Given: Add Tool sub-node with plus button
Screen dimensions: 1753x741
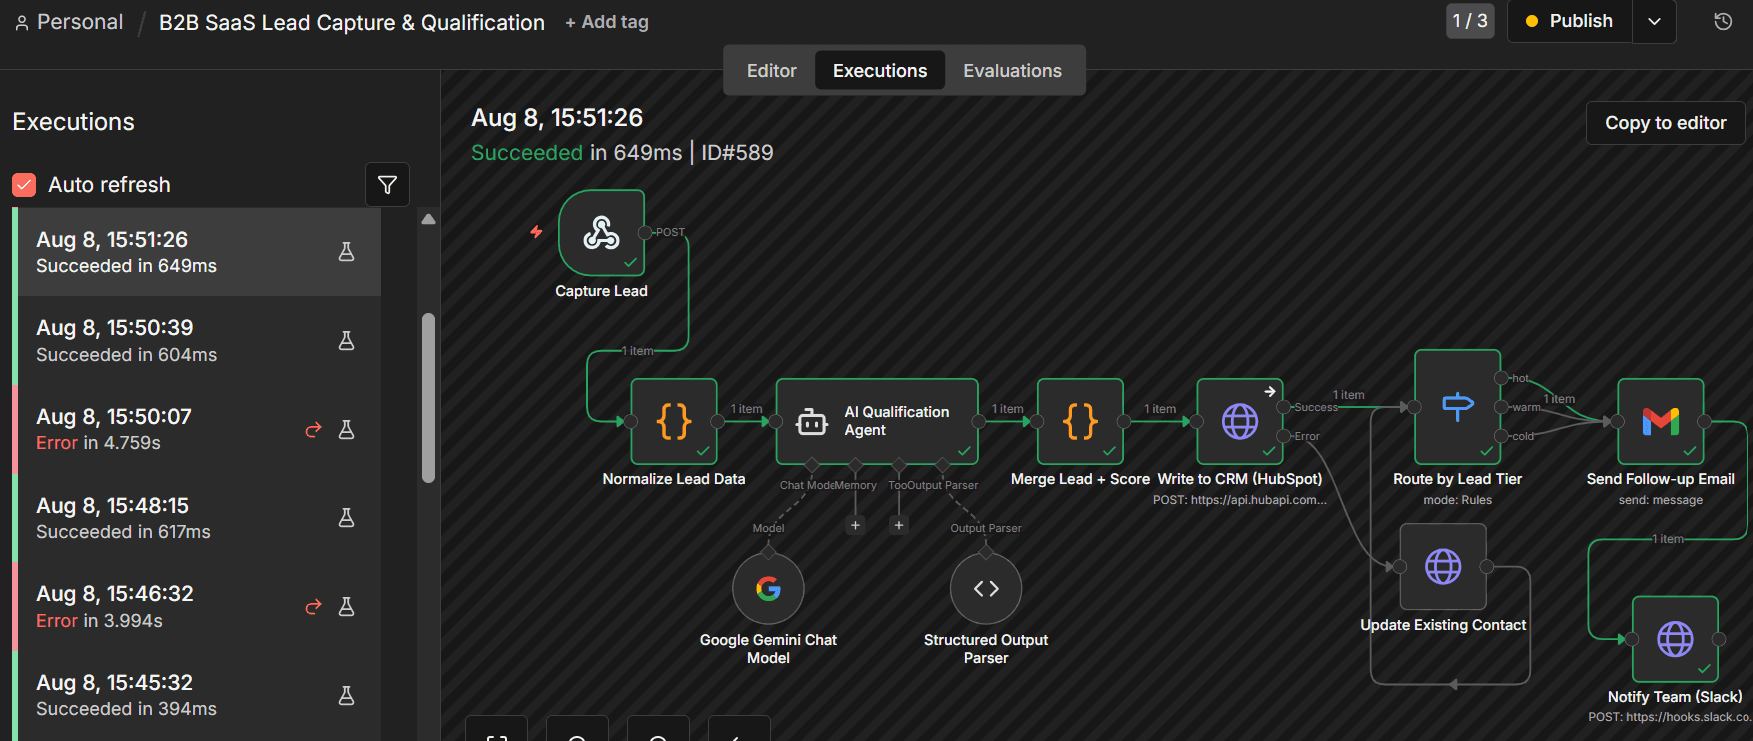Looking at the screenshot, I should tap(899, 525).
